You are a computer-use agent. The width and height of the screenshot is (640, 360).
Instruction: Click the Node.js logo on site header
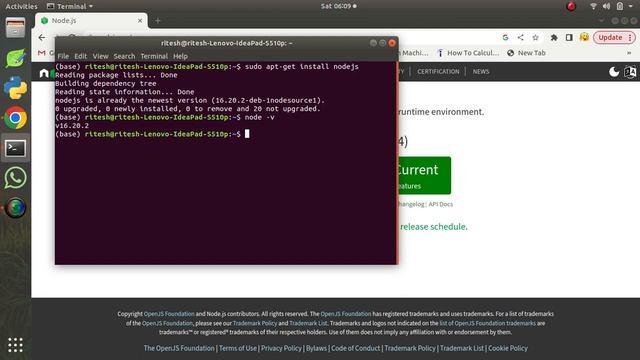pos(46,73)
